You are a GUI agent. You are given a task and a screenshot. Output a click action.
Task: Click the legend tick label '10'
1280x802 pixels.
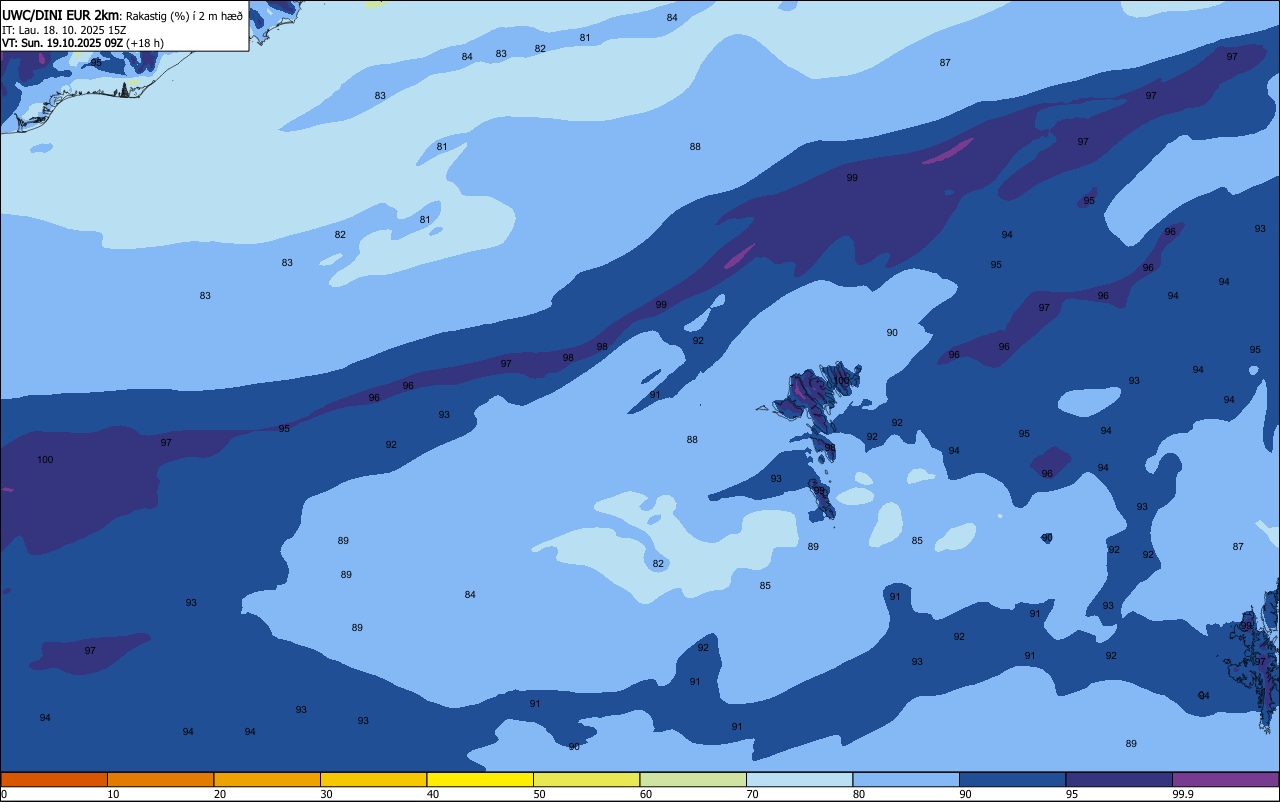(114, 794)
